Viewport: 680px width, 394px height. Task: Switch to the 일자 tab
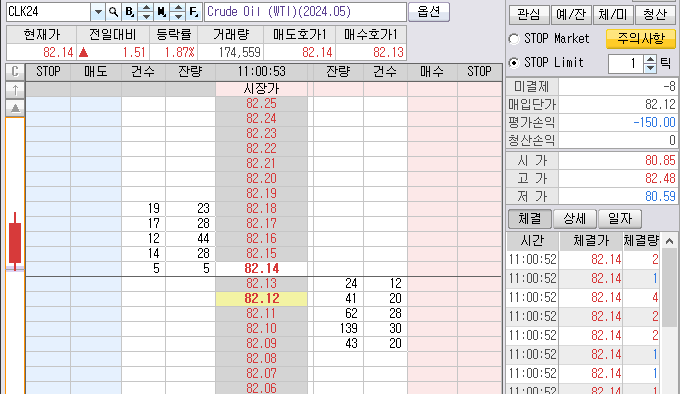(620, 218)
